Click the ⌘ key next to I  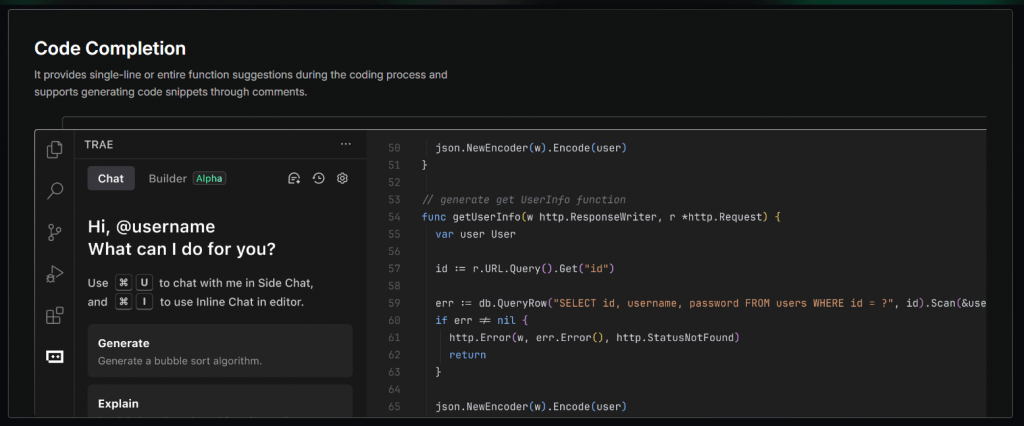(123, 303)
